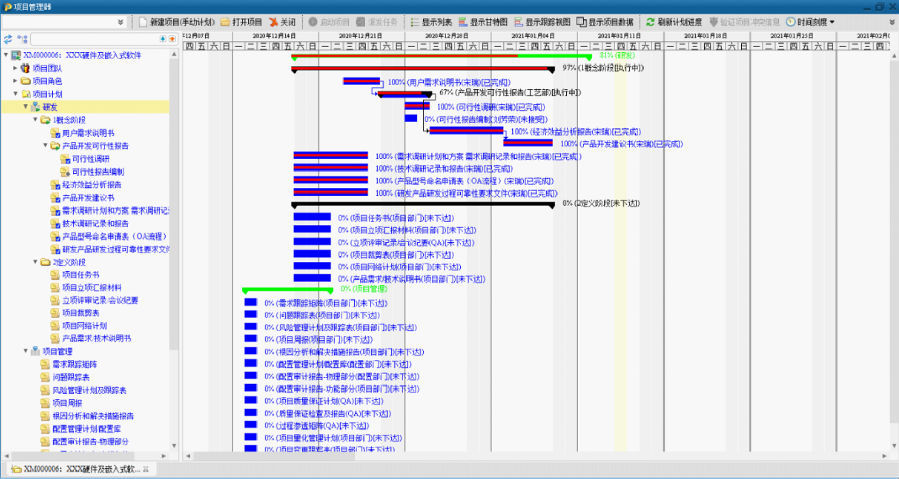
Task: Select 可行性报告编制 tree item
Action: (98, 172)
